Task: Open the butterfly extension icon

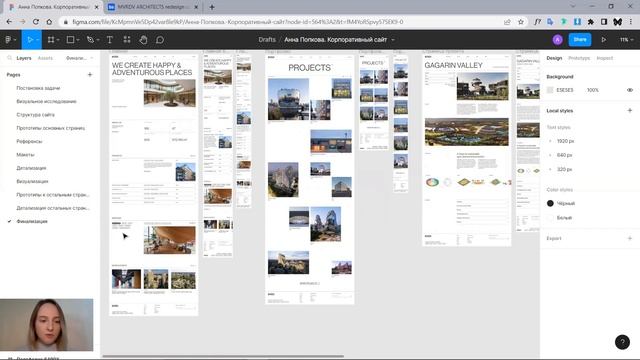Action: pyautogui.click(x=618, y=22)
